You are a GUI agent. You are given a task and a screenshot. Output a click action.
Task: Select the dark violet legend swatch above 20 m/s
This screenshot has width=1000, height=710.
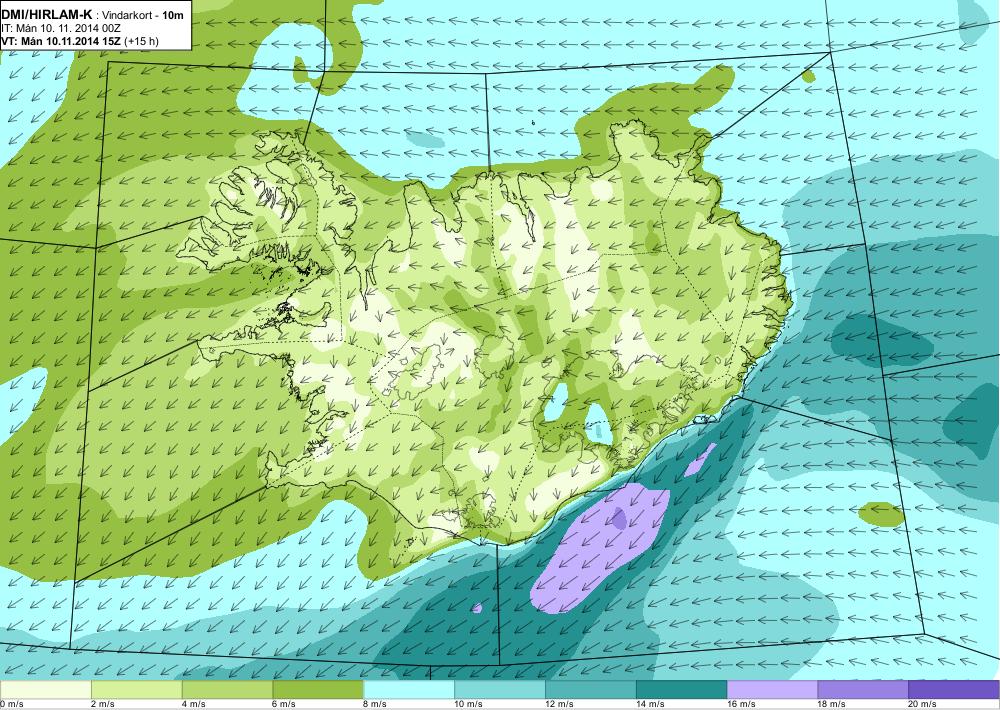pyautogui.click(x=954, y=690)
